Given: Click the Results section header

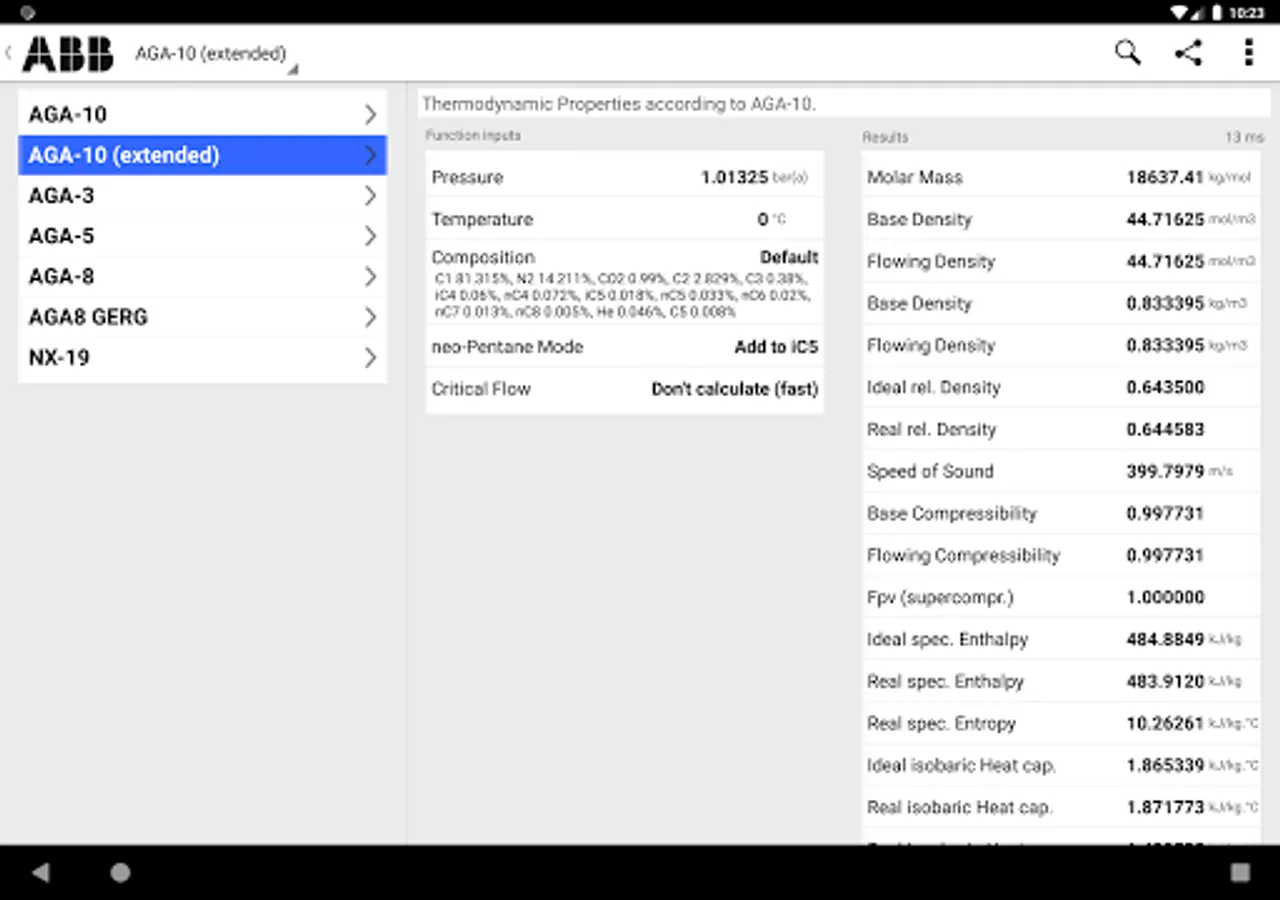Looking at the screenshot, I should (x=885, y=137).
